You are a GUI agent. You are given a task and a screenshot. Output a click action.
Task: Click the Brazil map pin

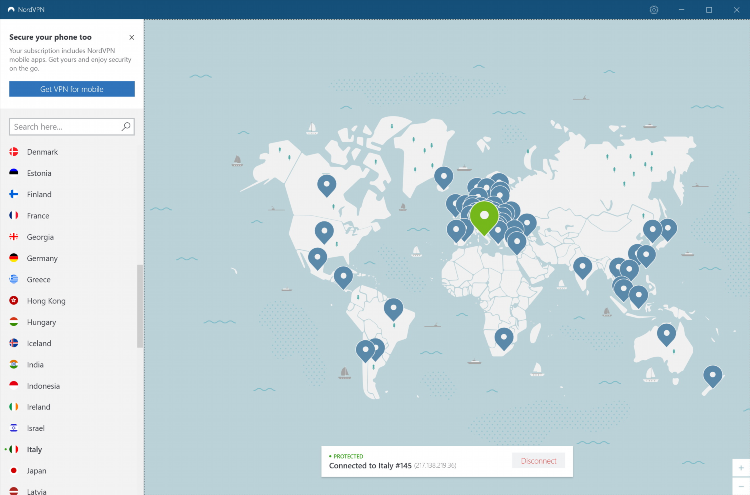click(x=393, y=309)
